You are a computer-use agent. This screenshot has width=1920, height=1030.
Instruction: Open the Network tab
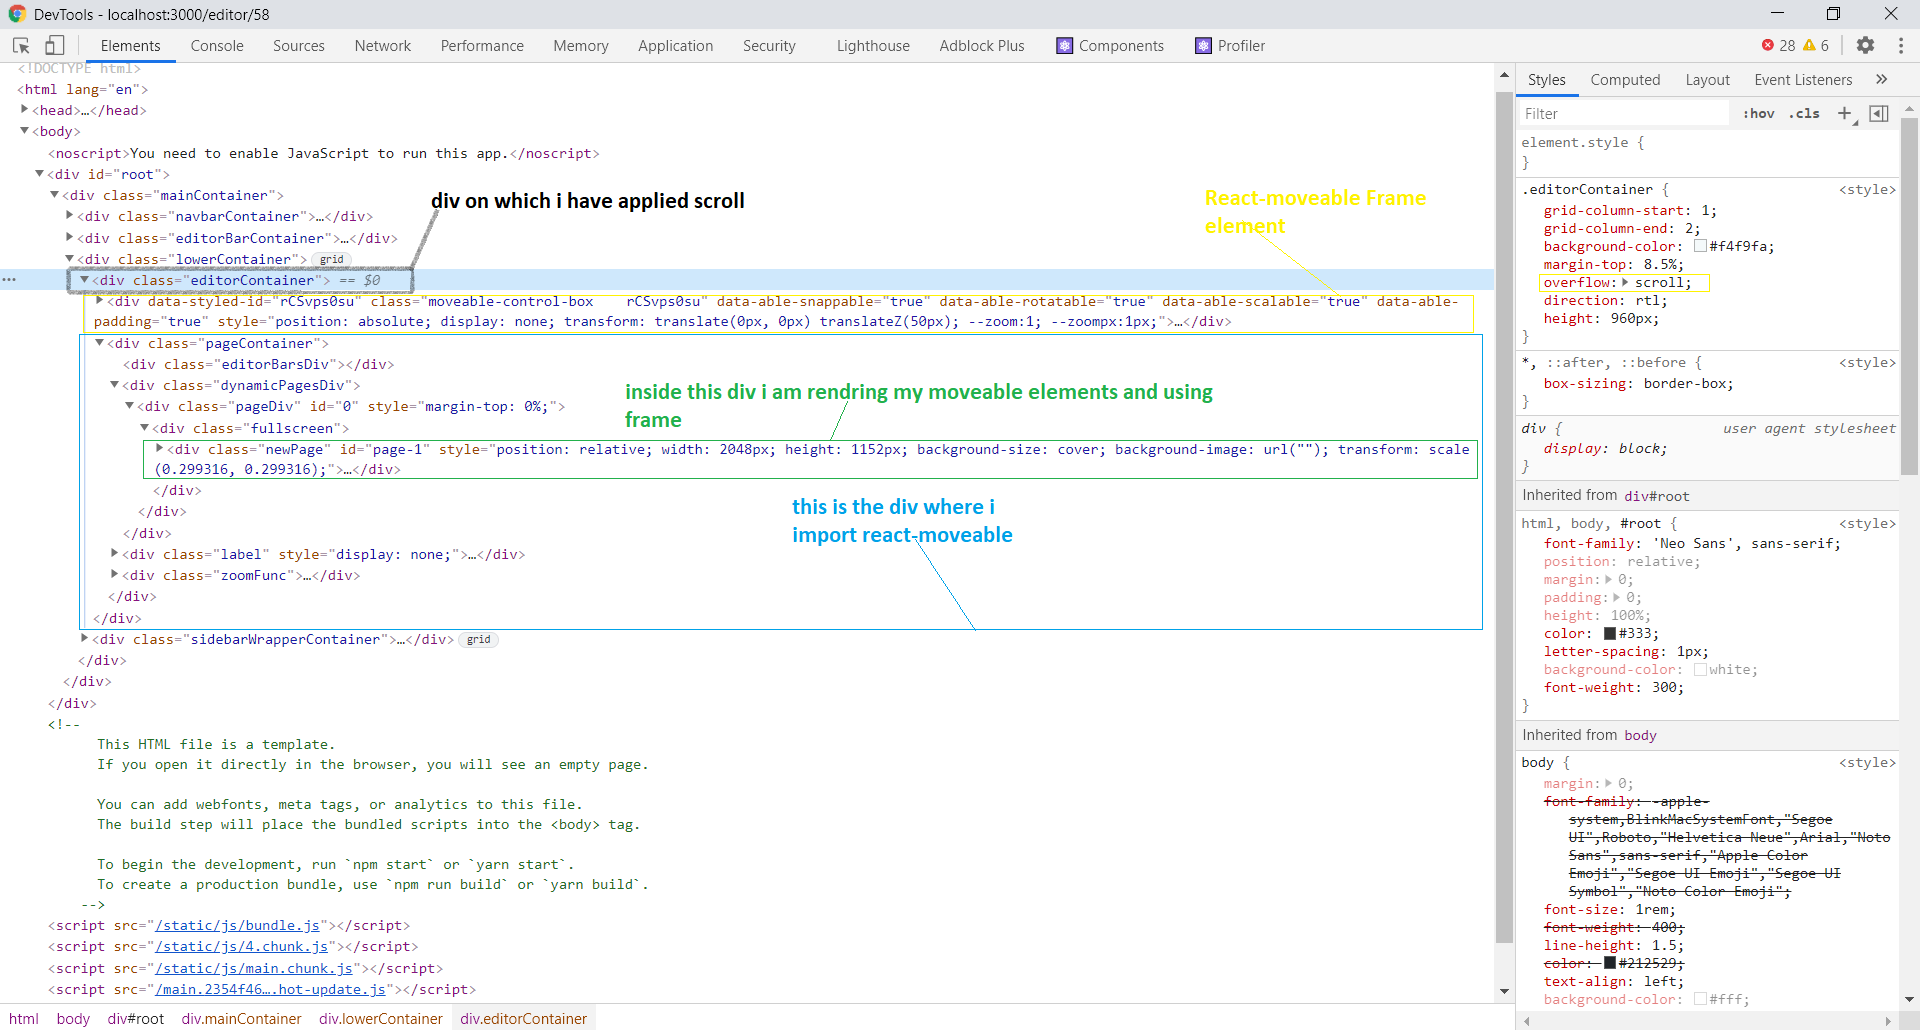[383, 46]
